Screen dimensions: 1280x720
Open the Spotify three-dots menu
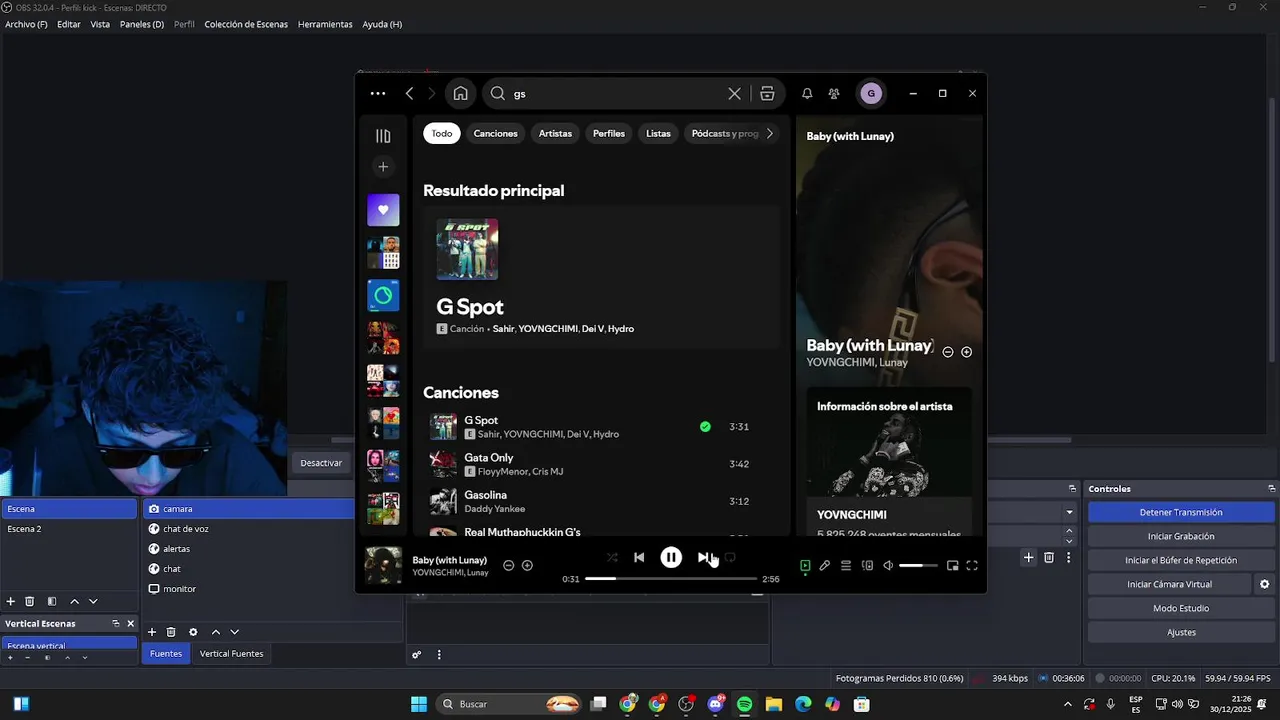click(x=377, y=93)
